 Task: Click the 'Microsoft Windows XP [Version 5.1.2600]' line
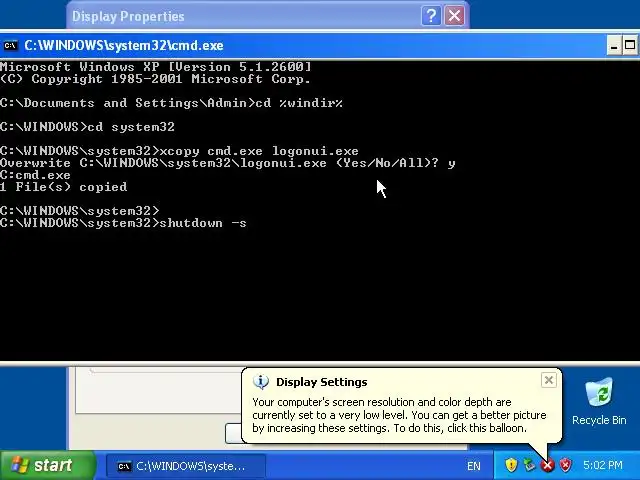tap(156, 67)
